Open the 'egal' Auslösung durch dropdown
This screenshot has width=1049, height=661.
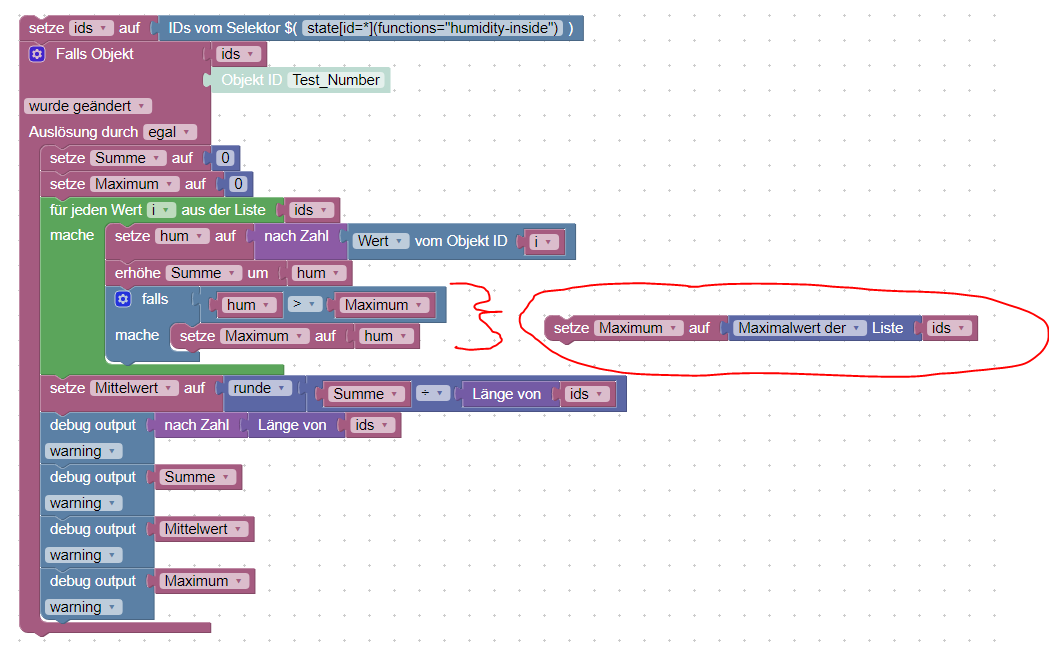point(170,132)
